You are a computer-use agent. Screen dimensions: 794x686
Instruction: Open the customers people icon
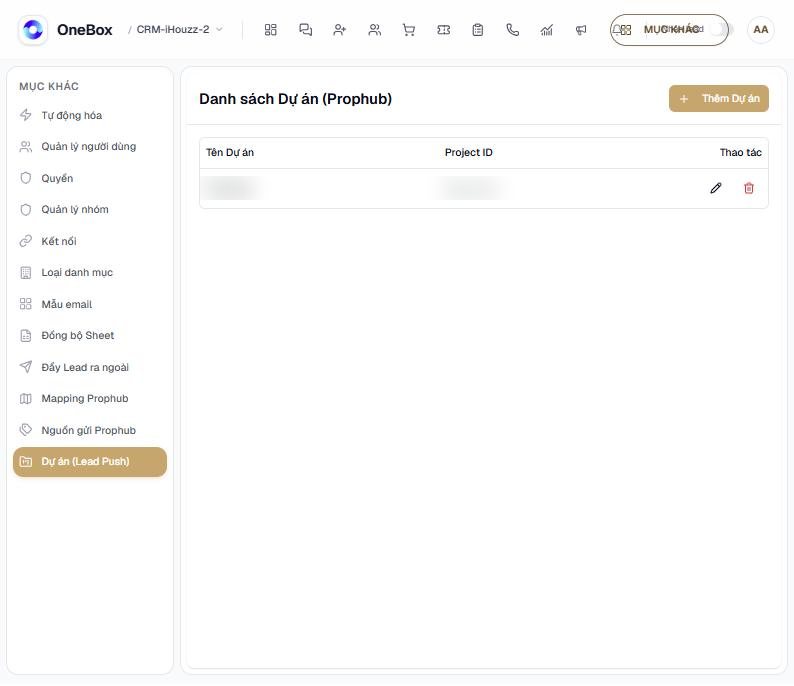coord(375,30)
